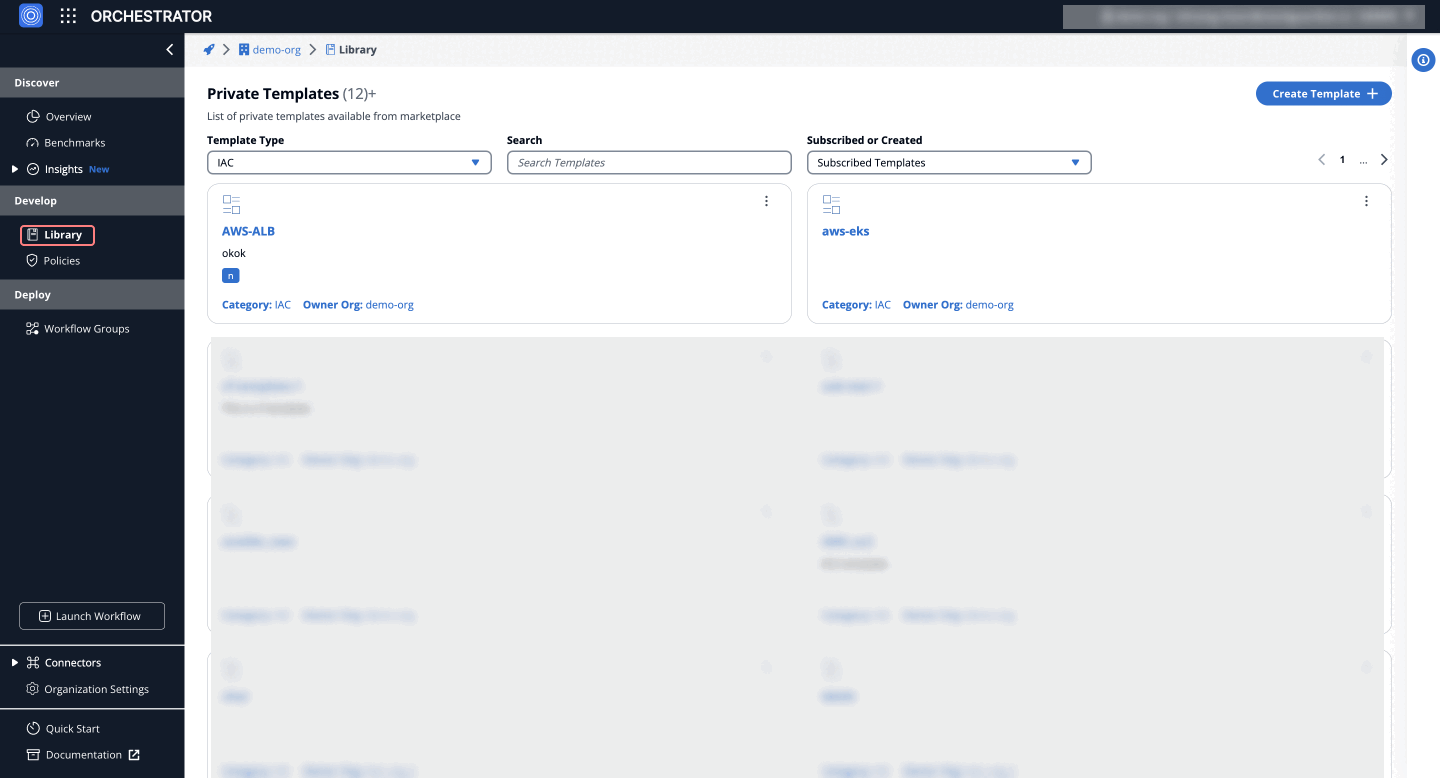Click the 'n' tag on AWS-ALB
This screenshot has height=778, width=1440.
[x=231, y=275]
